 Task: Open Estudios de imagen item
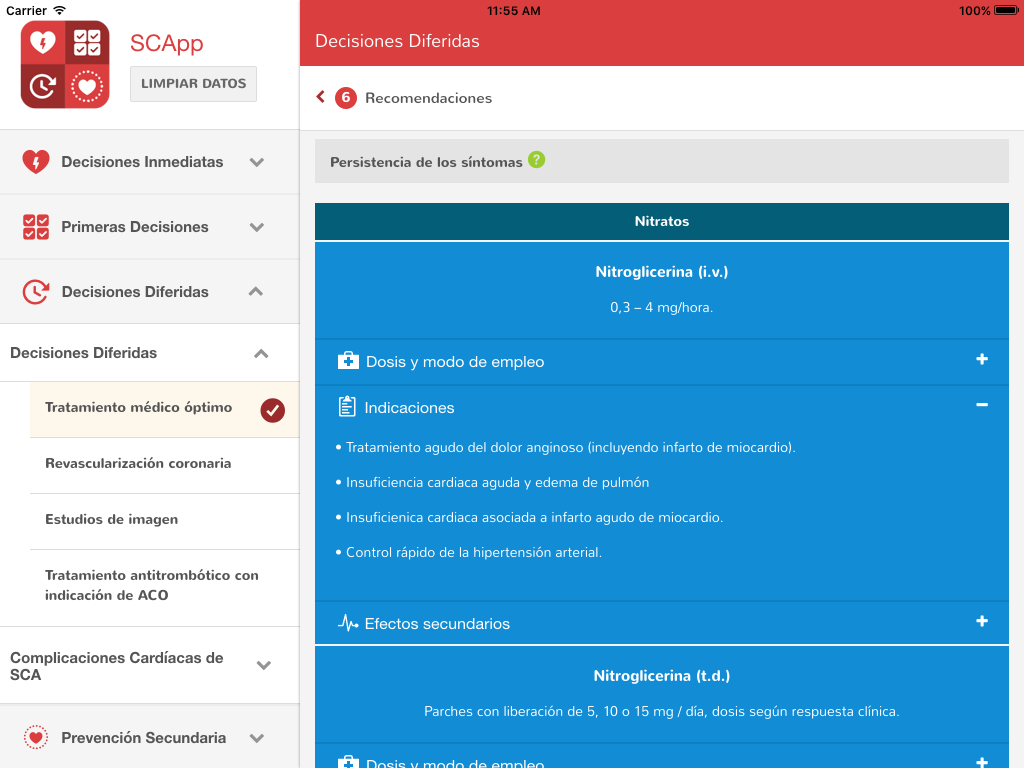(x=165, y=522)
